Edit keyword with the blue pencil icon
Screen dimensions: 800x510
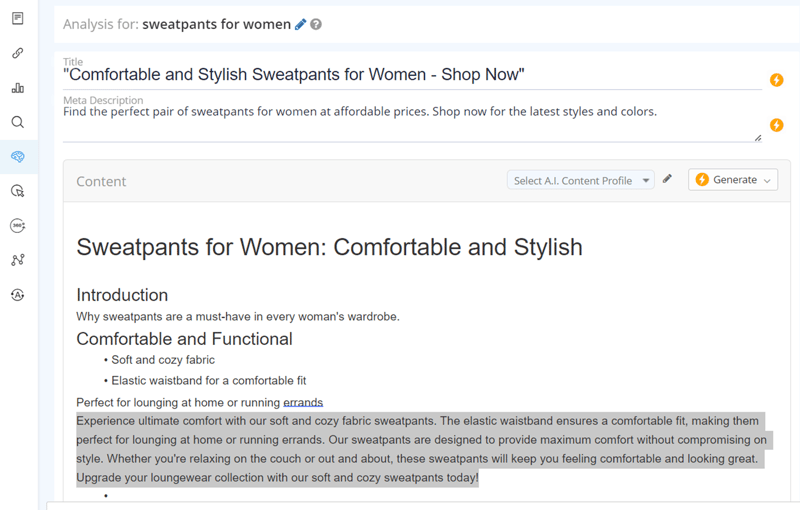click(301, 24)
